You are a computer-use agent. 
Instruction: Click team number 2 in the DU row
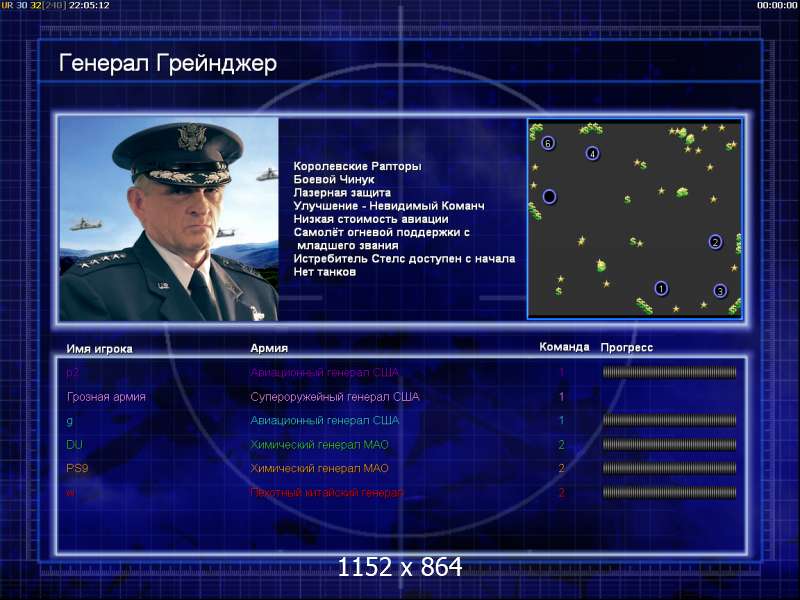click(562, 444)
